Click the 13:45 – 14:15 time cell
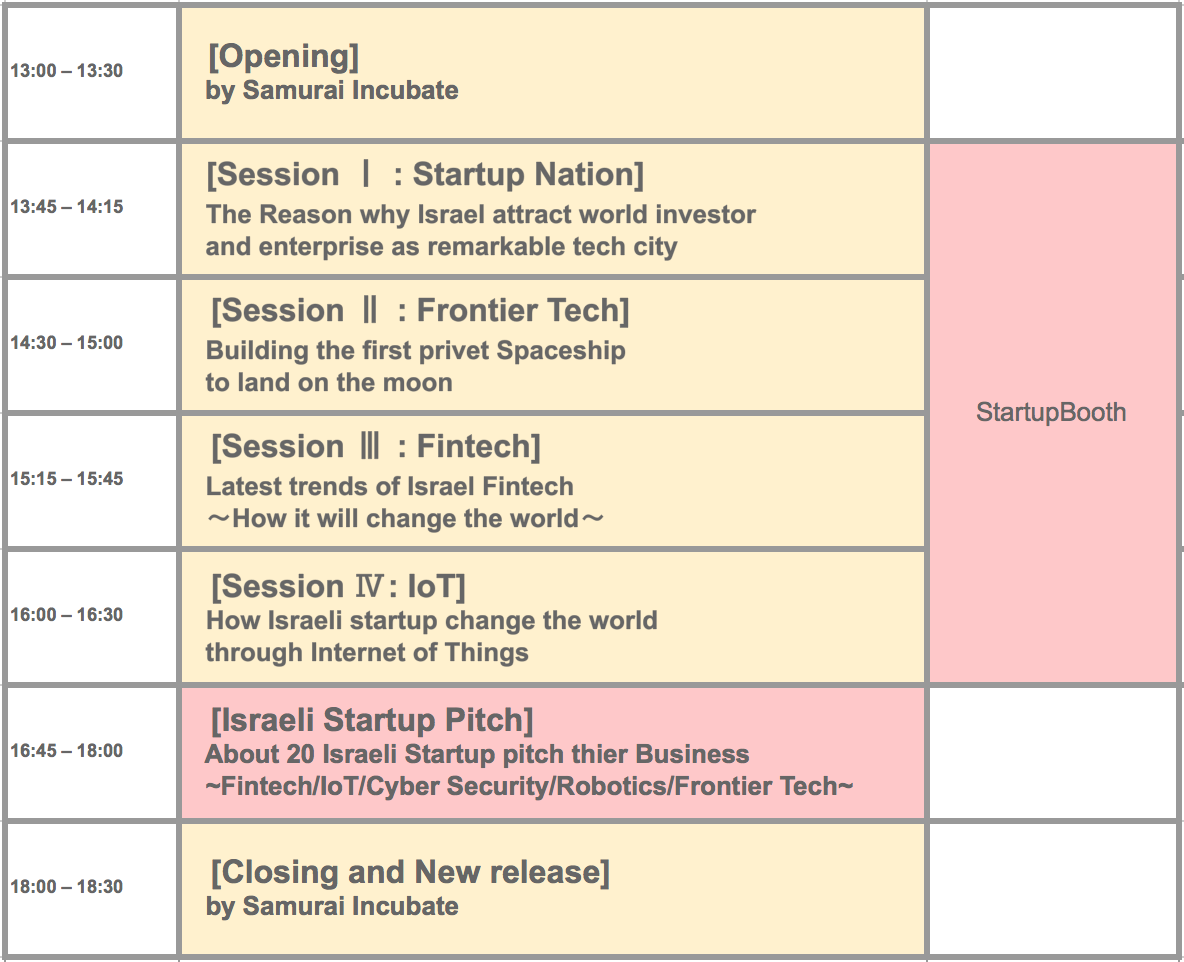 66,207
